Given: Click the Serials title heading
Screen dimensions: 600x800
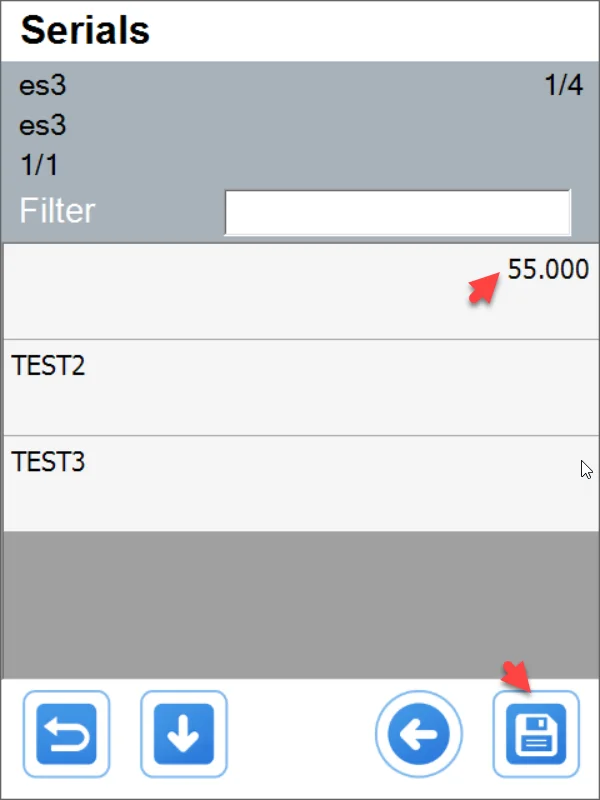Looking at the screenshot, I should tap(86, 31).
